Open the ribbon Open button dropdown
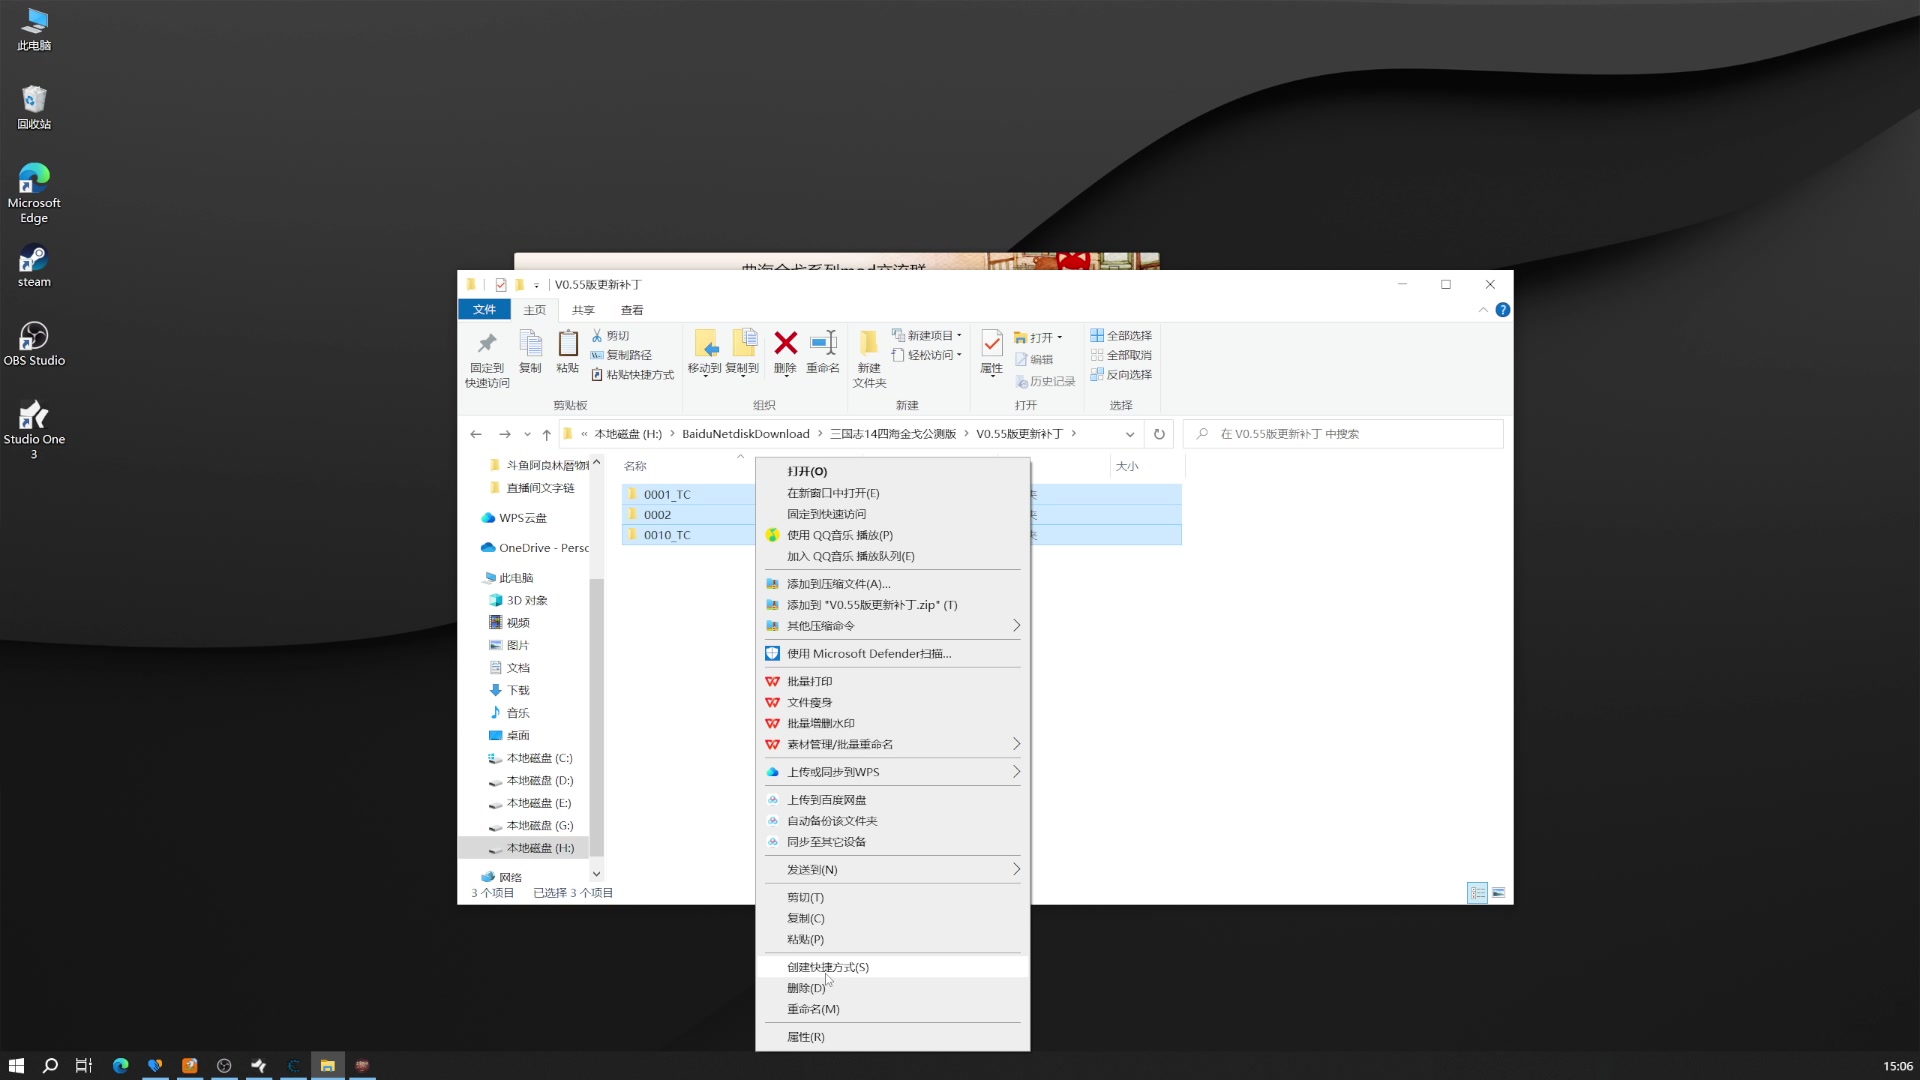This screenshot has width=1920, height=1080. click(1060, 337)
